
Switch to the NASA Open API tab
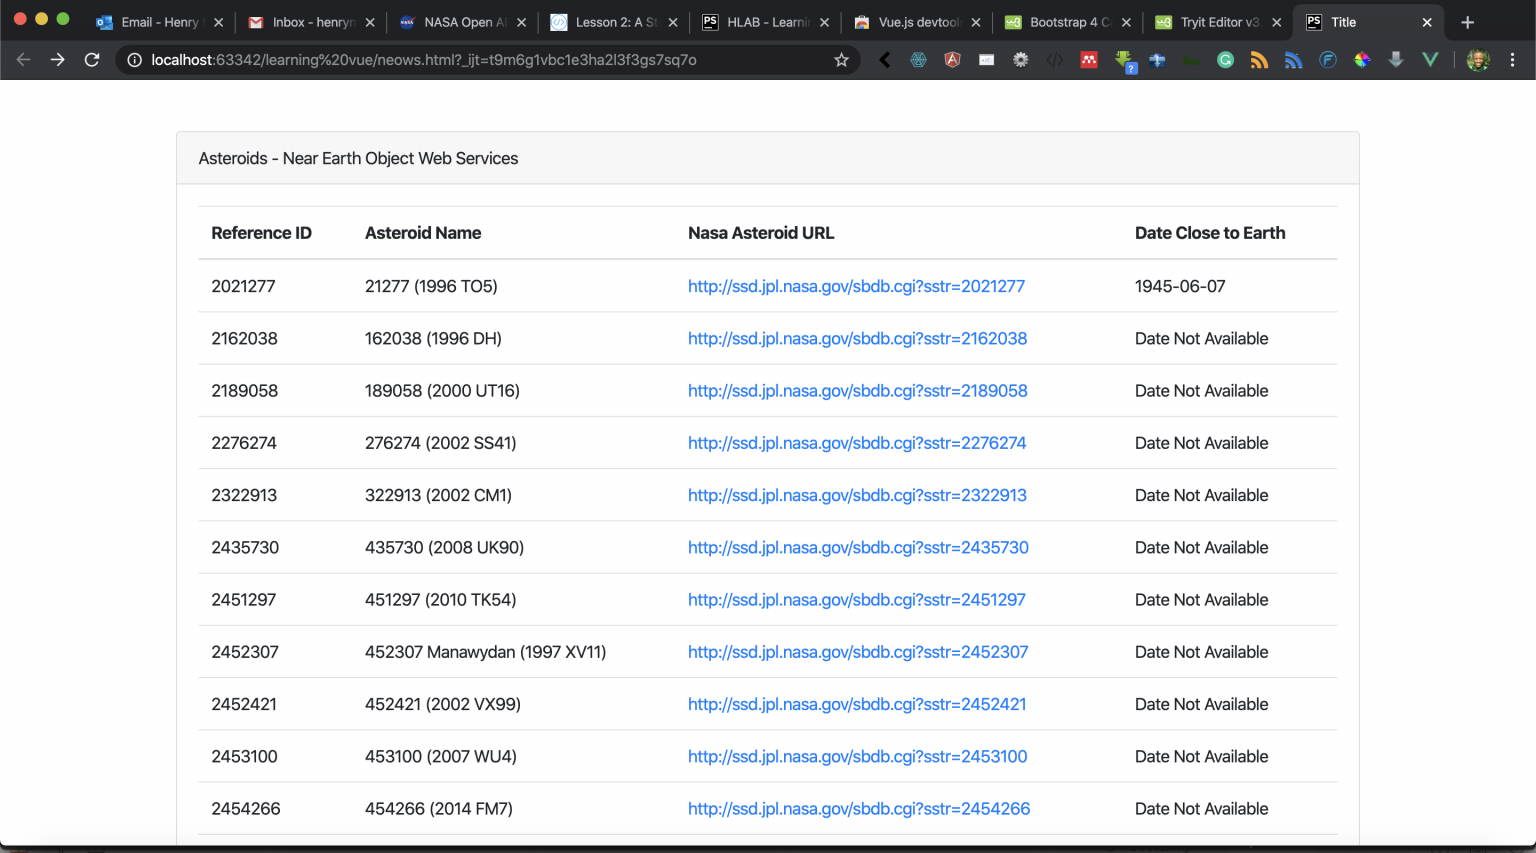pyautogui.click(x=462, y=22)
